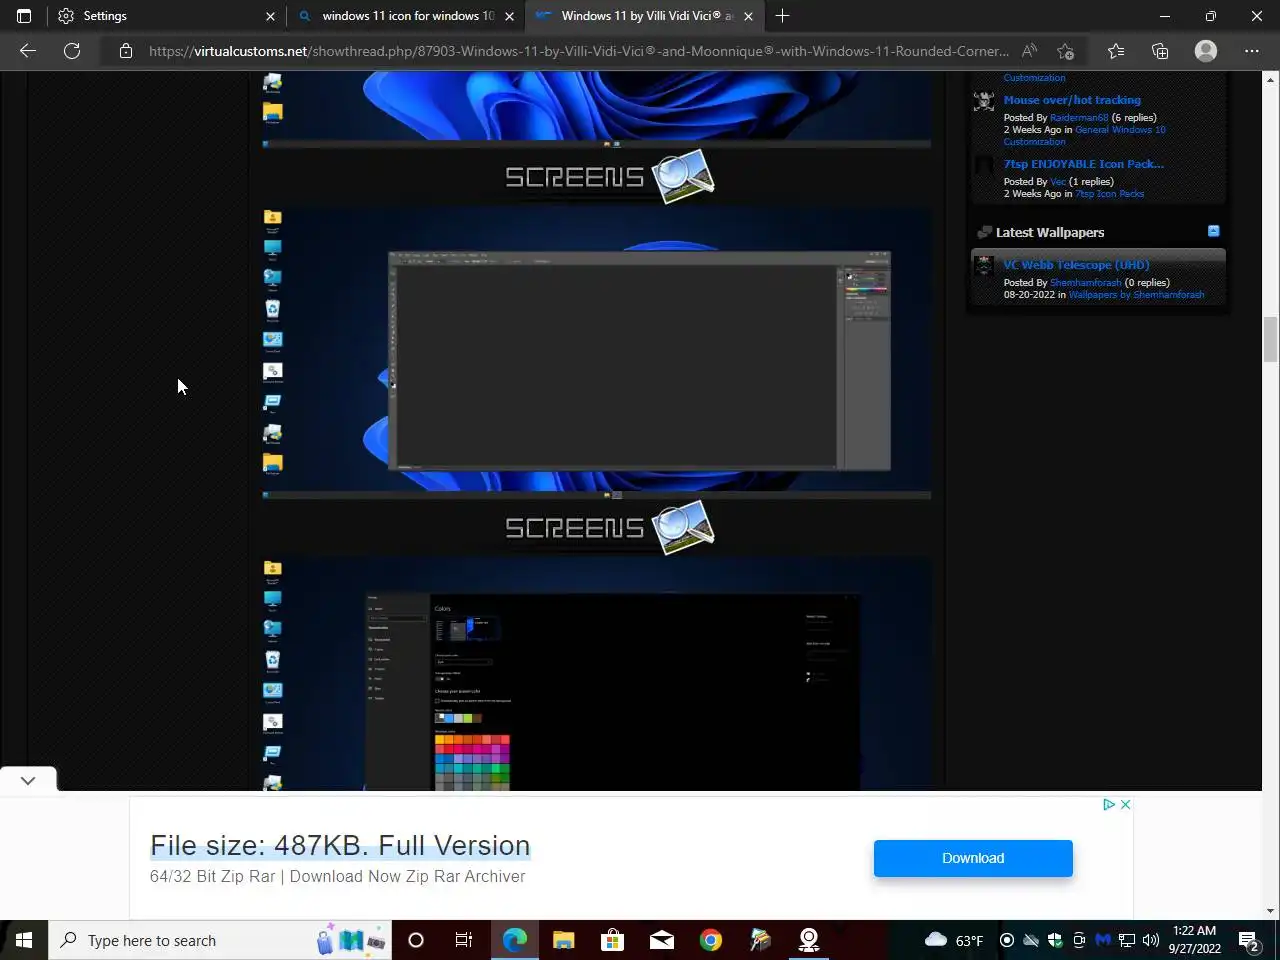Viewport: 1280px width, 960px height.
Task: Close the Villi Vidi Vici thread tab
Action: coord(748,16)
